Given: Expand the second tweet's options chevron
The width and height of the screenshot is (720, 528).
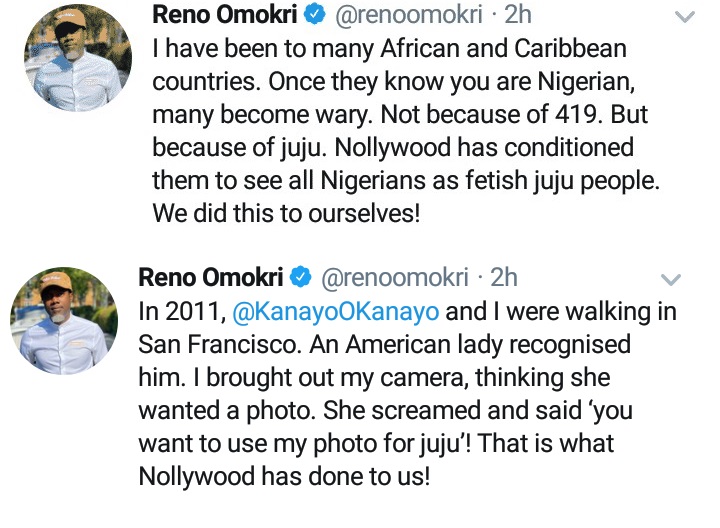Looking at the screenshot, I should tap(671, 279).
